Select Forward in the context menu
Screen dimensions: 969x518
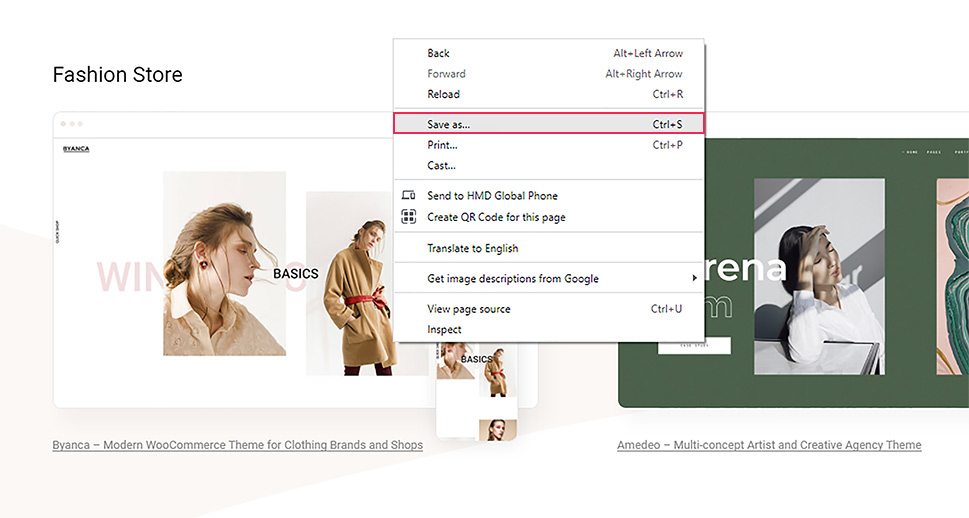(x=549, y=74)
